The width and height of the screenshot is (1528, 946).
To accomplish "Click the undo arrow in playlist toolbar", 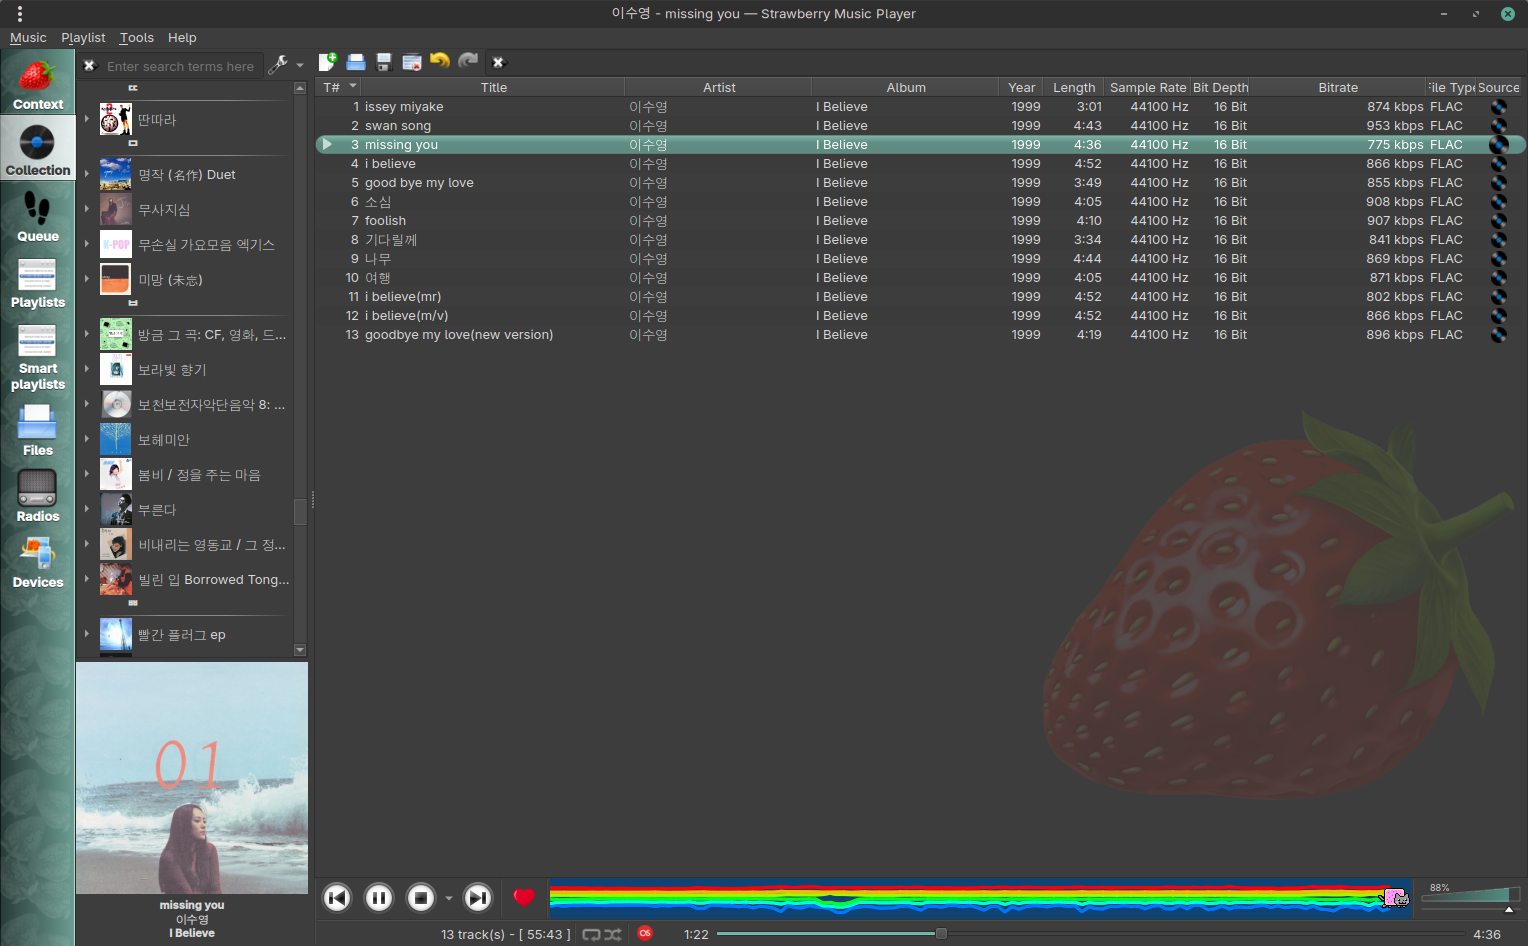I will pos(439,62).
